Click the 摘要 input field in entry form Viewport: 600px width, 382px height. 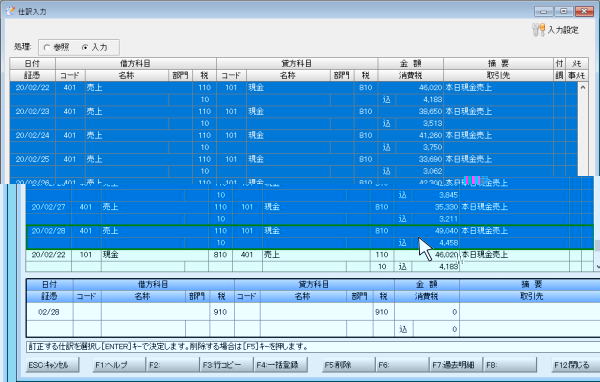click(530, 312)
